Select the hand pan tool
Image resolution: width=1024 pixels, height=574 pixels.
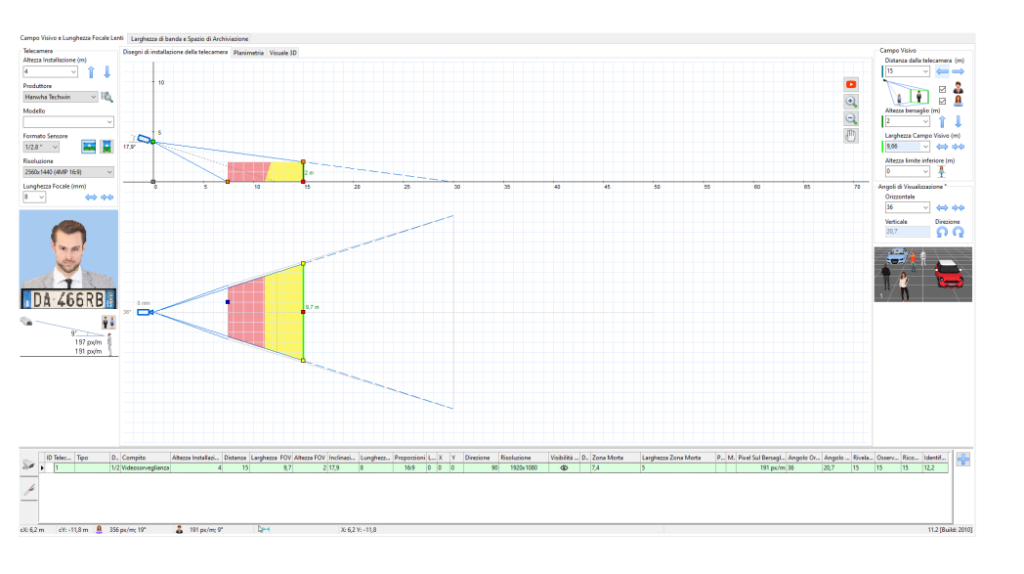851,136
